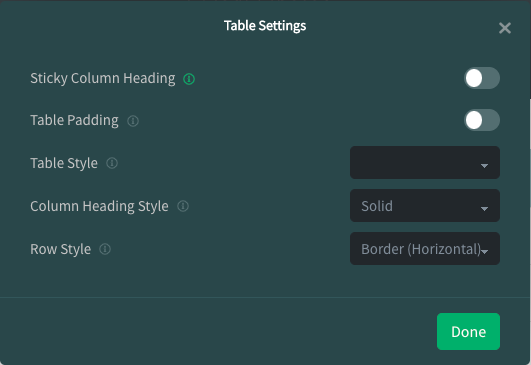Click the Row Style label text
Image resolution: width=531 pixels, height=365 pixels.
point(61,249)
